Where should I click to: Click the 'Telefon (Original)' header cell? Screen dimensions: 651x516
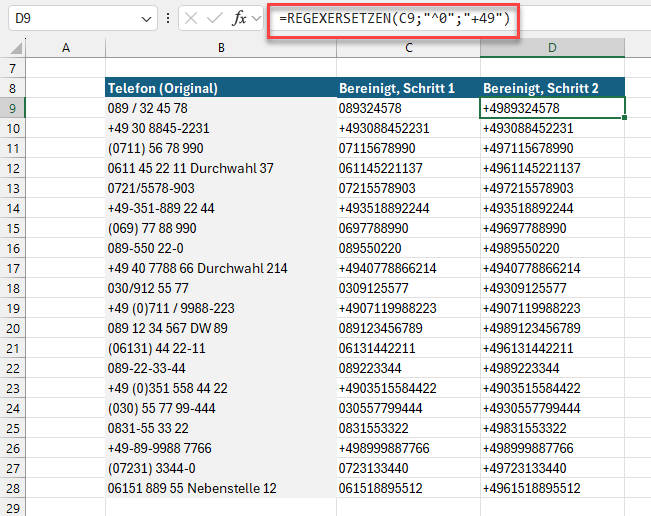pyautogui.click(x=220, y=88)
